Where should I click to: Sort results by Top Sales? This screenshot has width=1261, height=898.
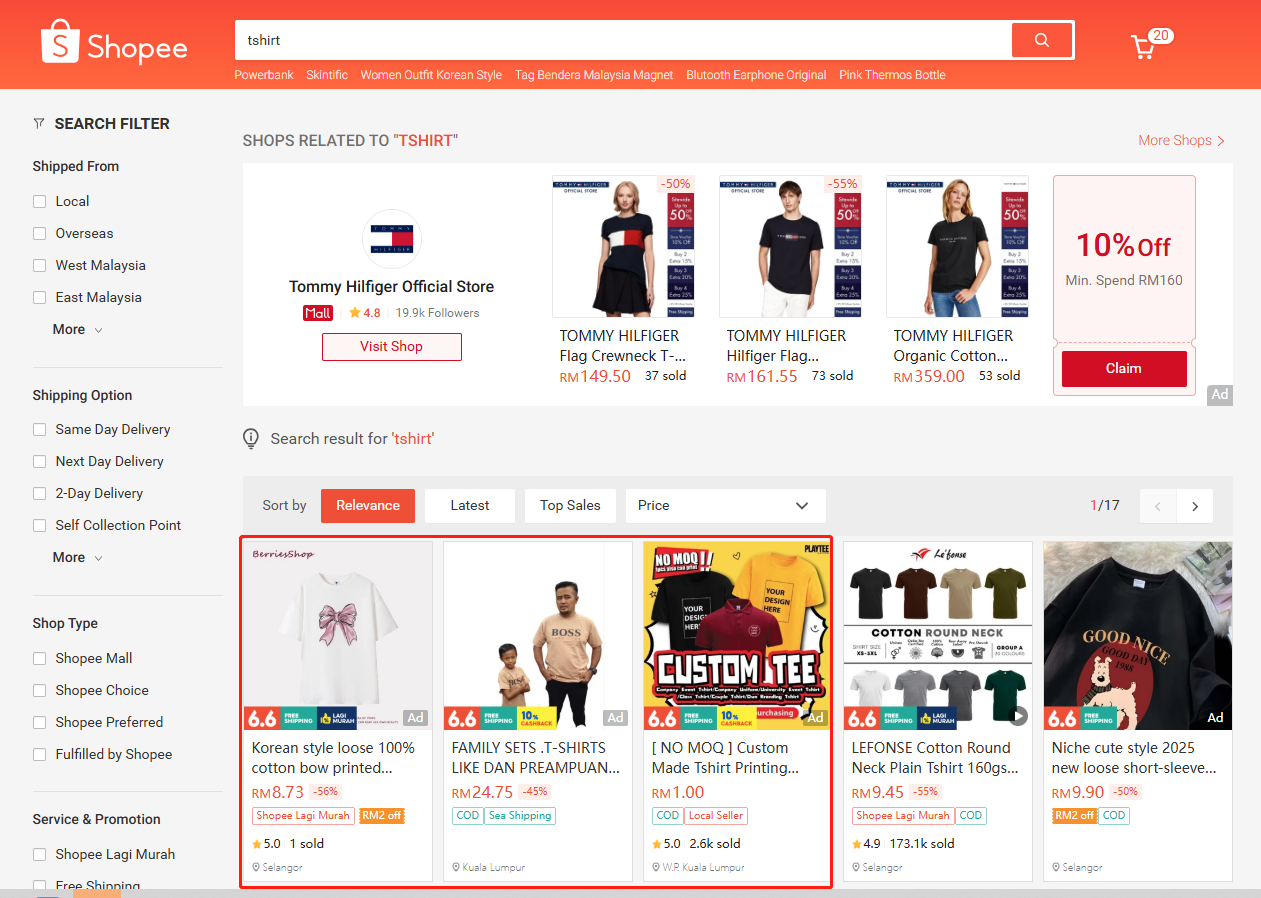(570, 506)
